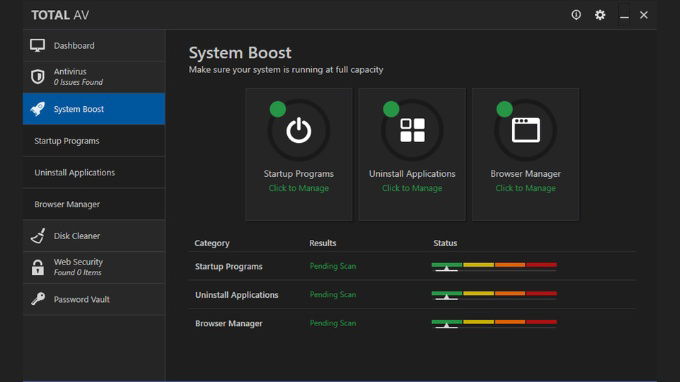Image resolution: width=680 pixels, height=382 pixels.
Task: Minimize the Total AV window
Action: coord(624,16)
